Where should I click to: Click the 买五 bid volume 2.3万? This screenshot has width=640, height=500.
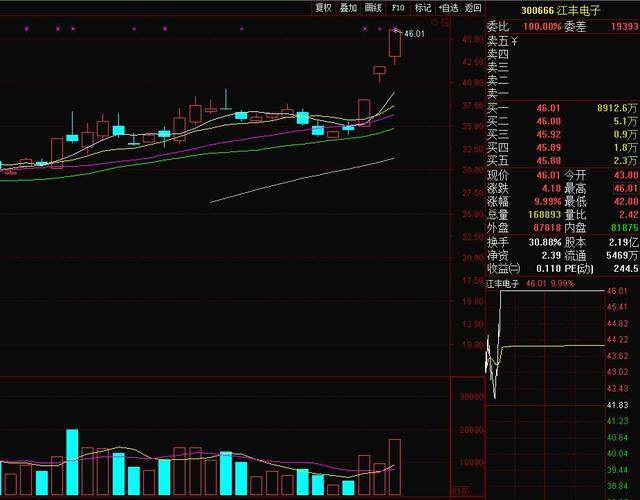pyautogui.click(x=625, y=160)
